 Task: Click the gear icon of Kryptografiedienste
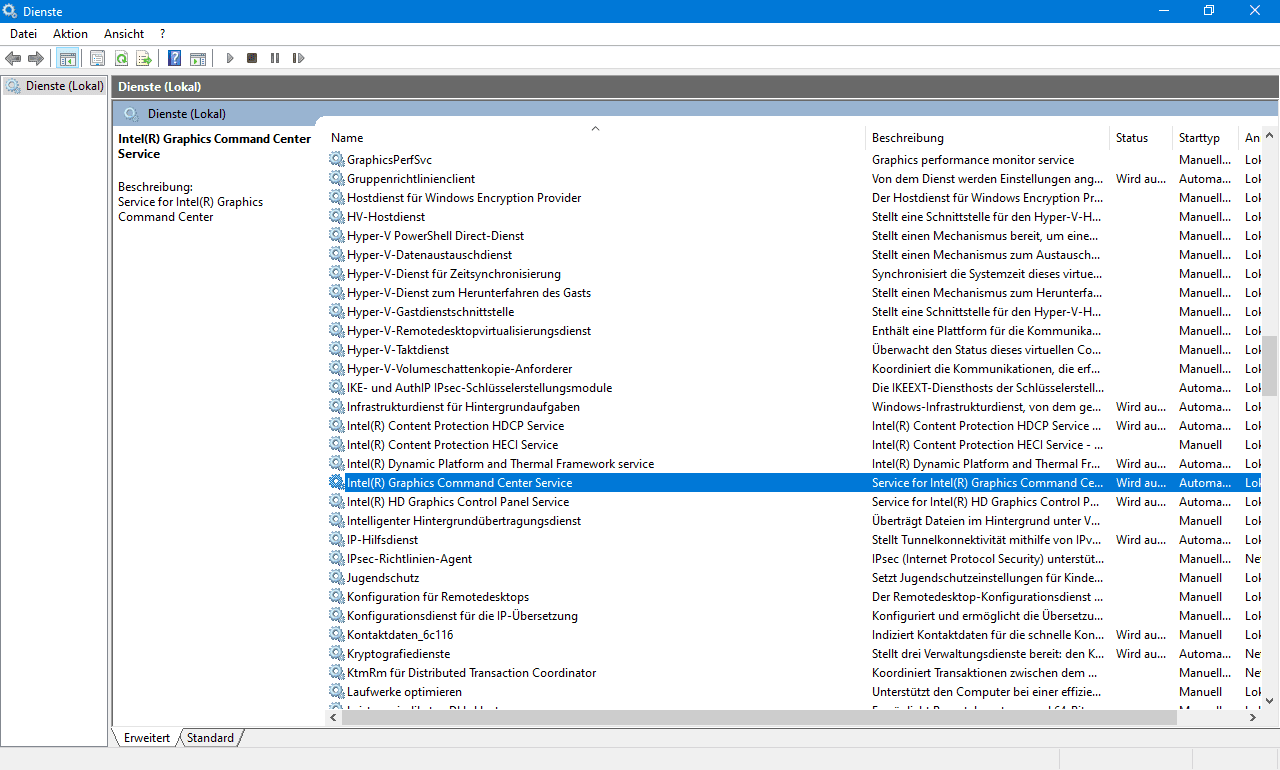pyautogui.click(x=337, y=654)
